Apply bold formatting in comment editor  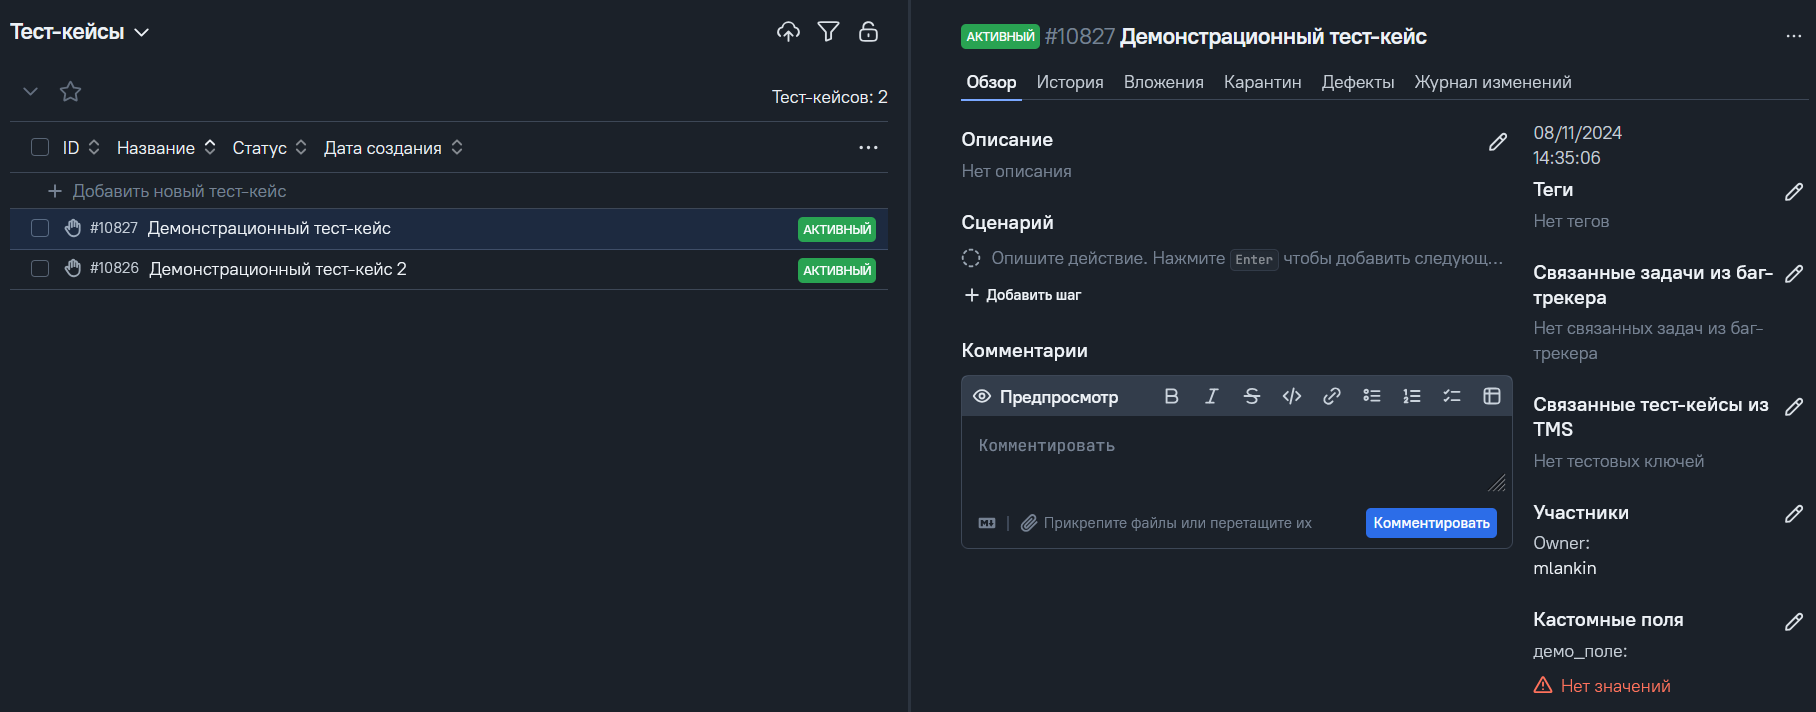1171,396
